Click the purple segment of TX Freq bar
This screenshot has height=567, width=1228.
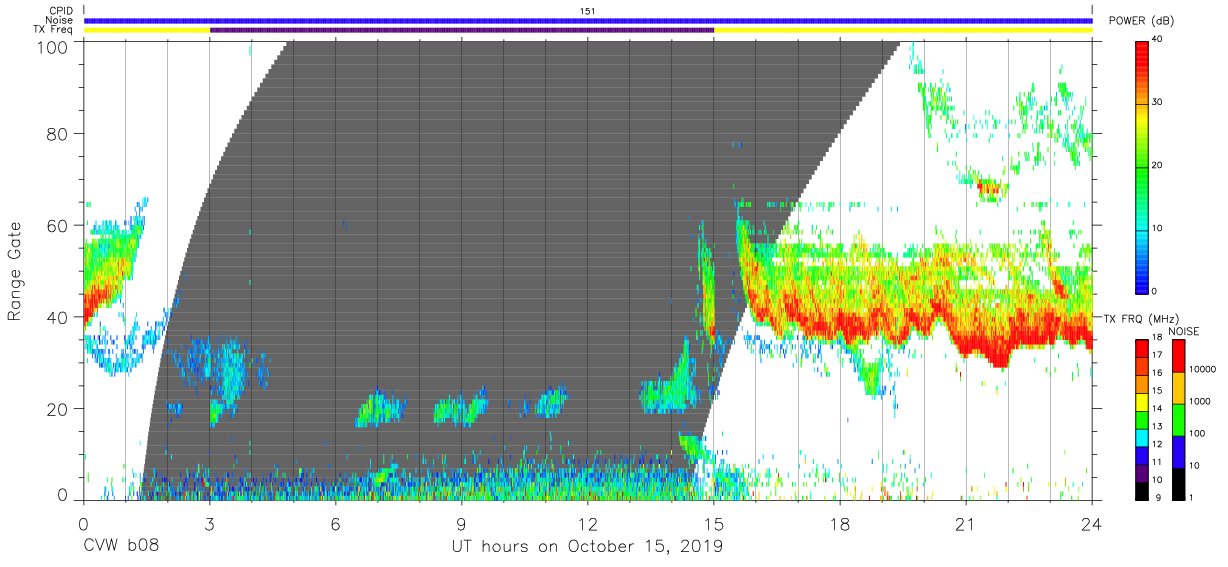[462, 30]
